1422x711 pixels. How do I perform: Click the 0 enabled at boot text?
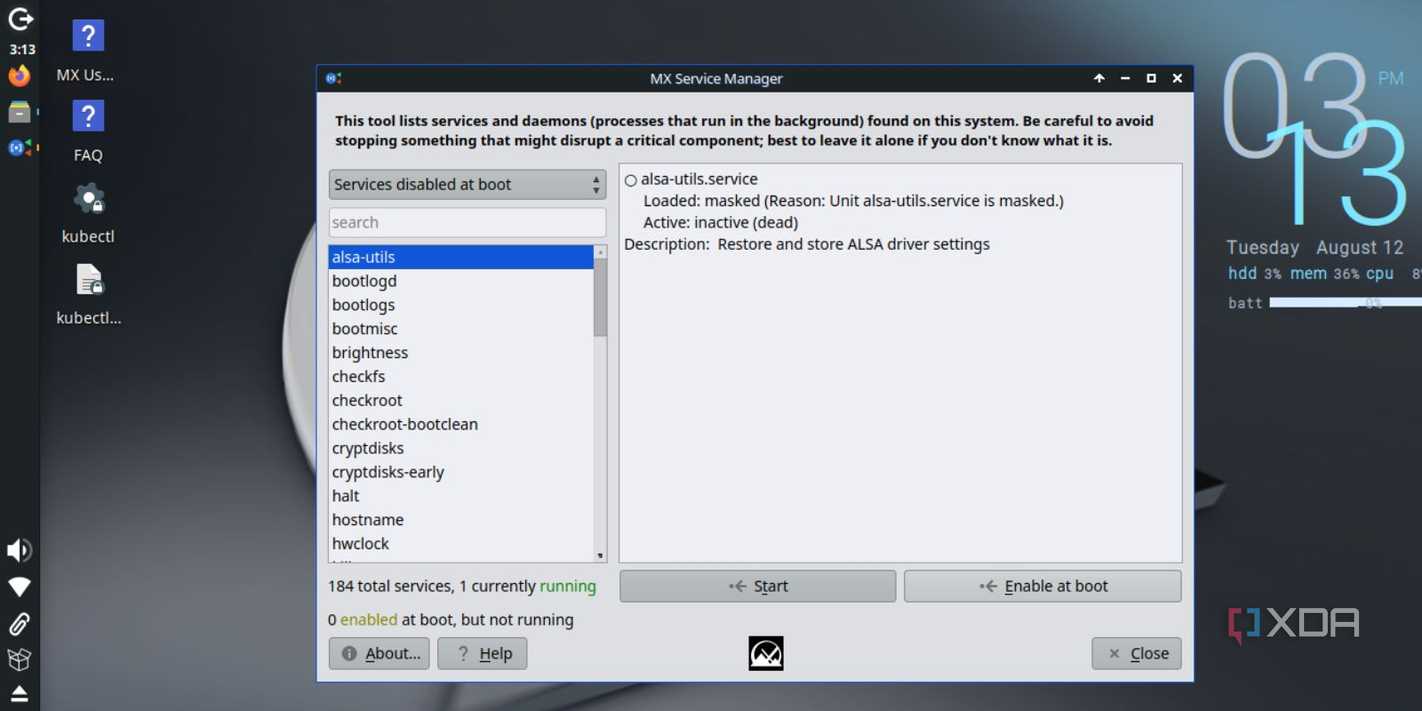click(x=451, y=620)
